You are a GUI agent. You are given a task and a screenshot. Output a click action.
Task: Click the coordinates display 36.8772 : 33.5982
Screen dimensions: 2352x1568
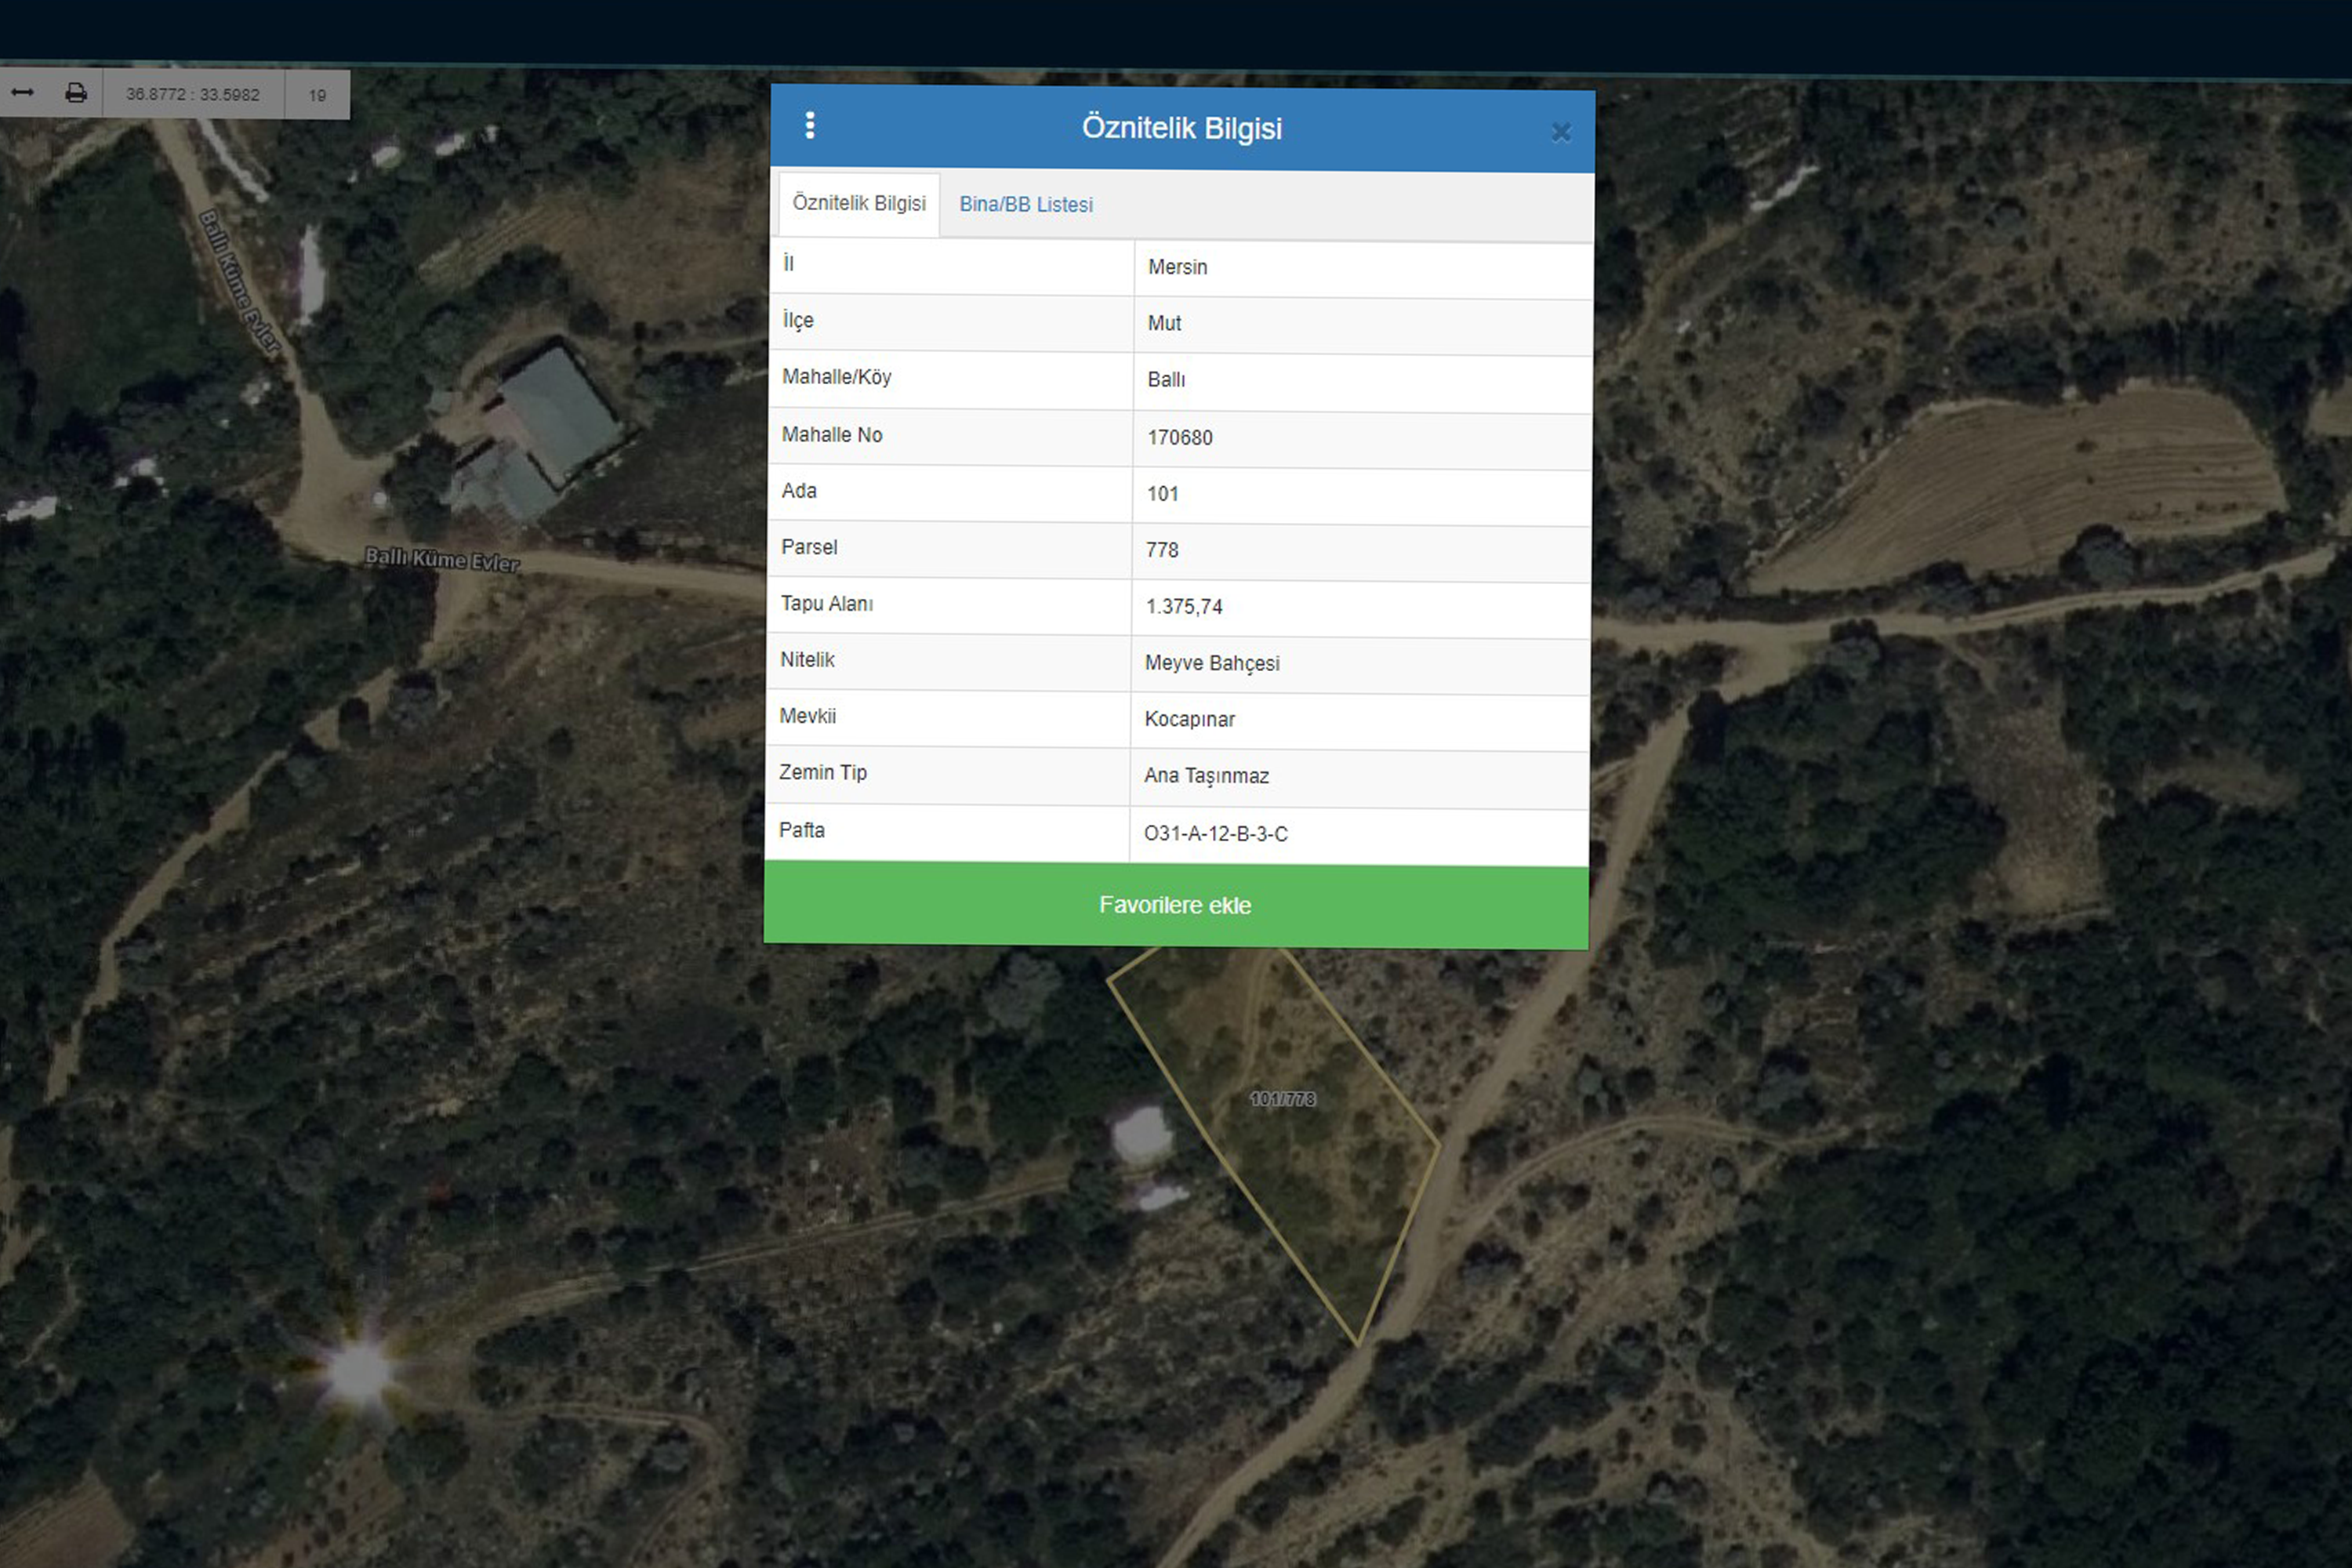[192, 95]
